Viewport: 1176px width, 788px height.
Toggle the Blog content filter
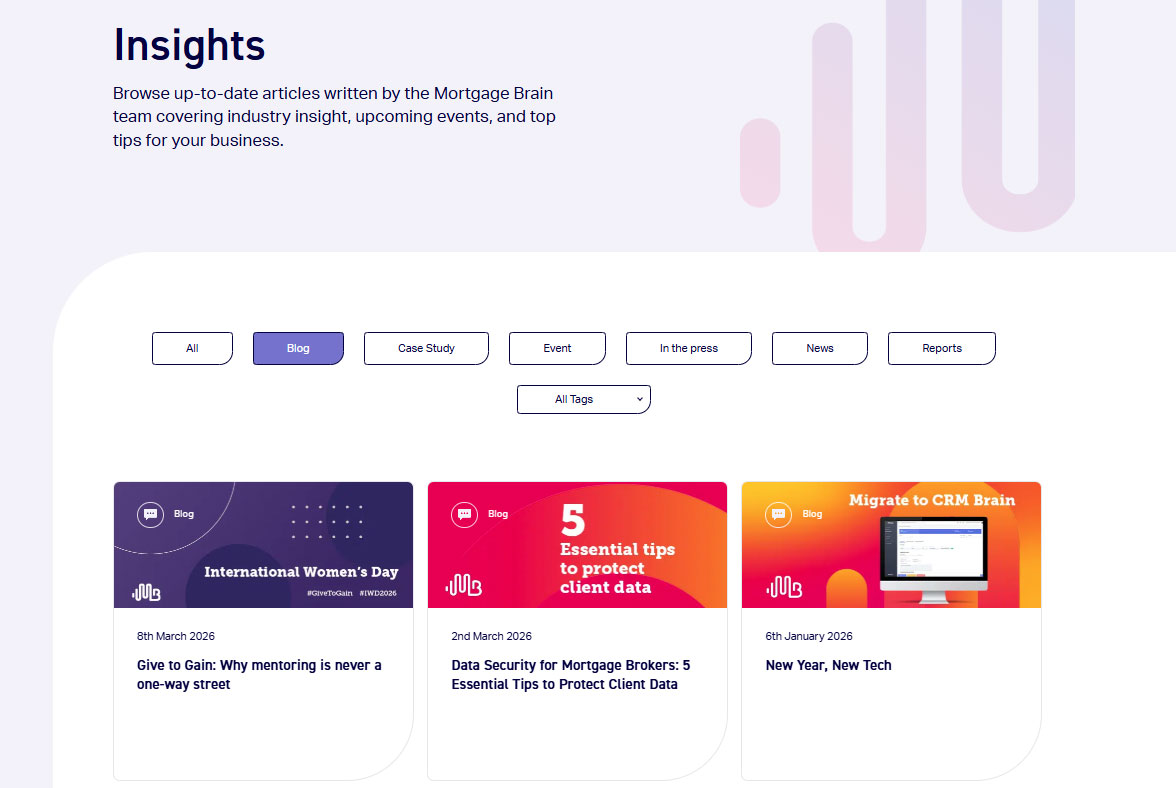(x=298, y=348)
